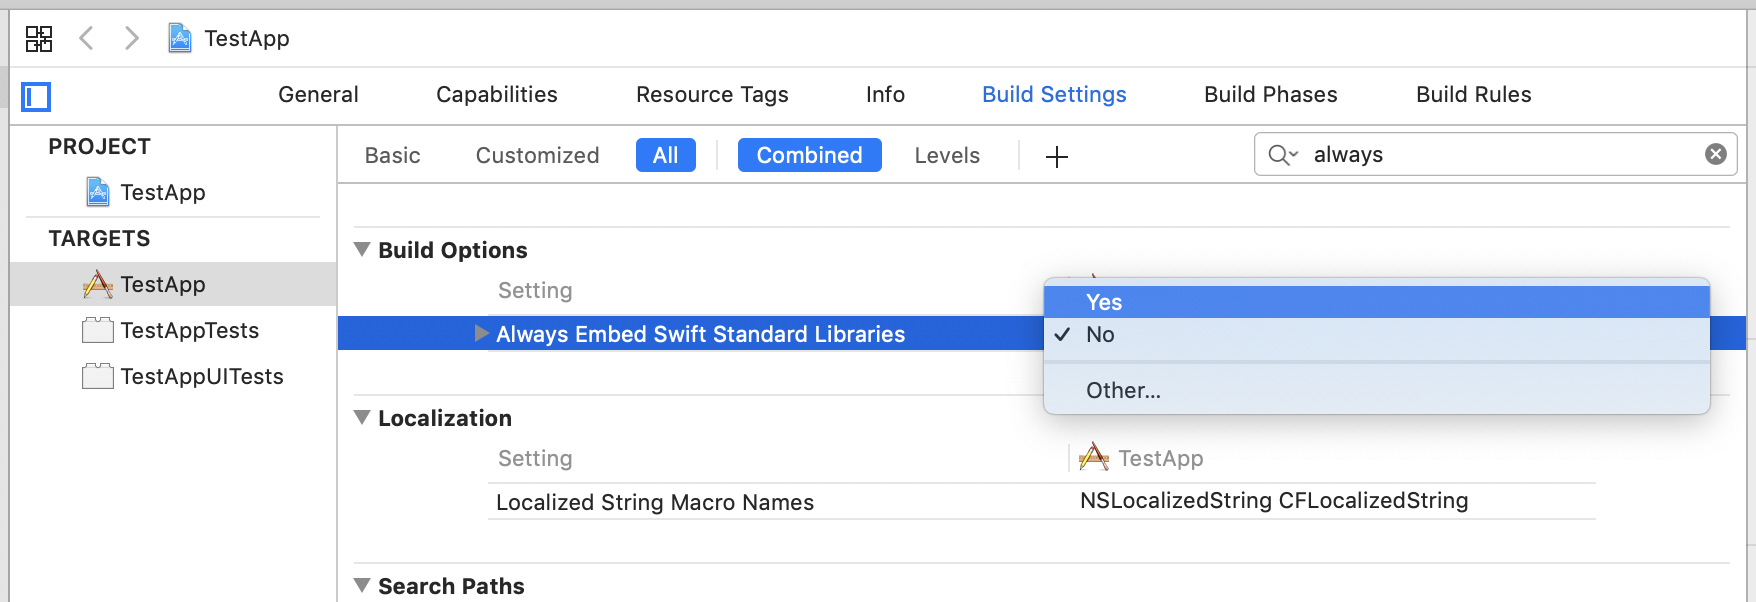The height and width of the screenshot is (602, 1756).
Task: Go back using the left chevron
Action: [87, 39]
